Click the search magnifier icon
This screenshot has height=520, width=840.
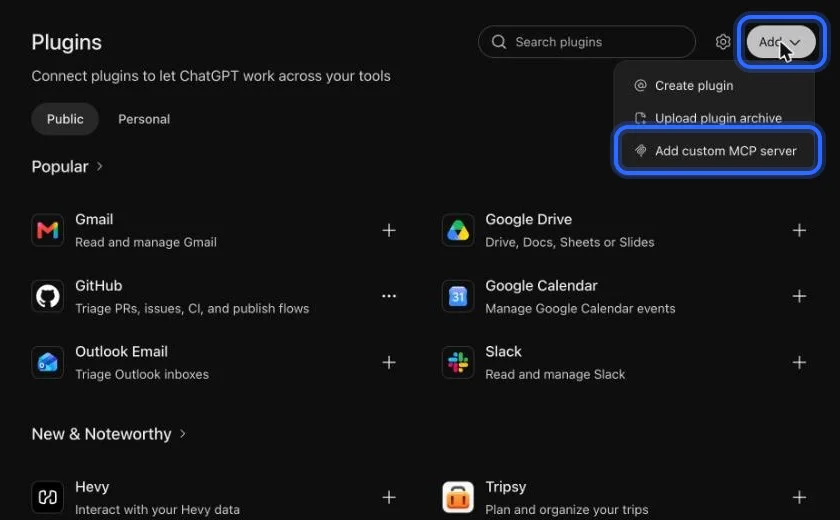499,42
